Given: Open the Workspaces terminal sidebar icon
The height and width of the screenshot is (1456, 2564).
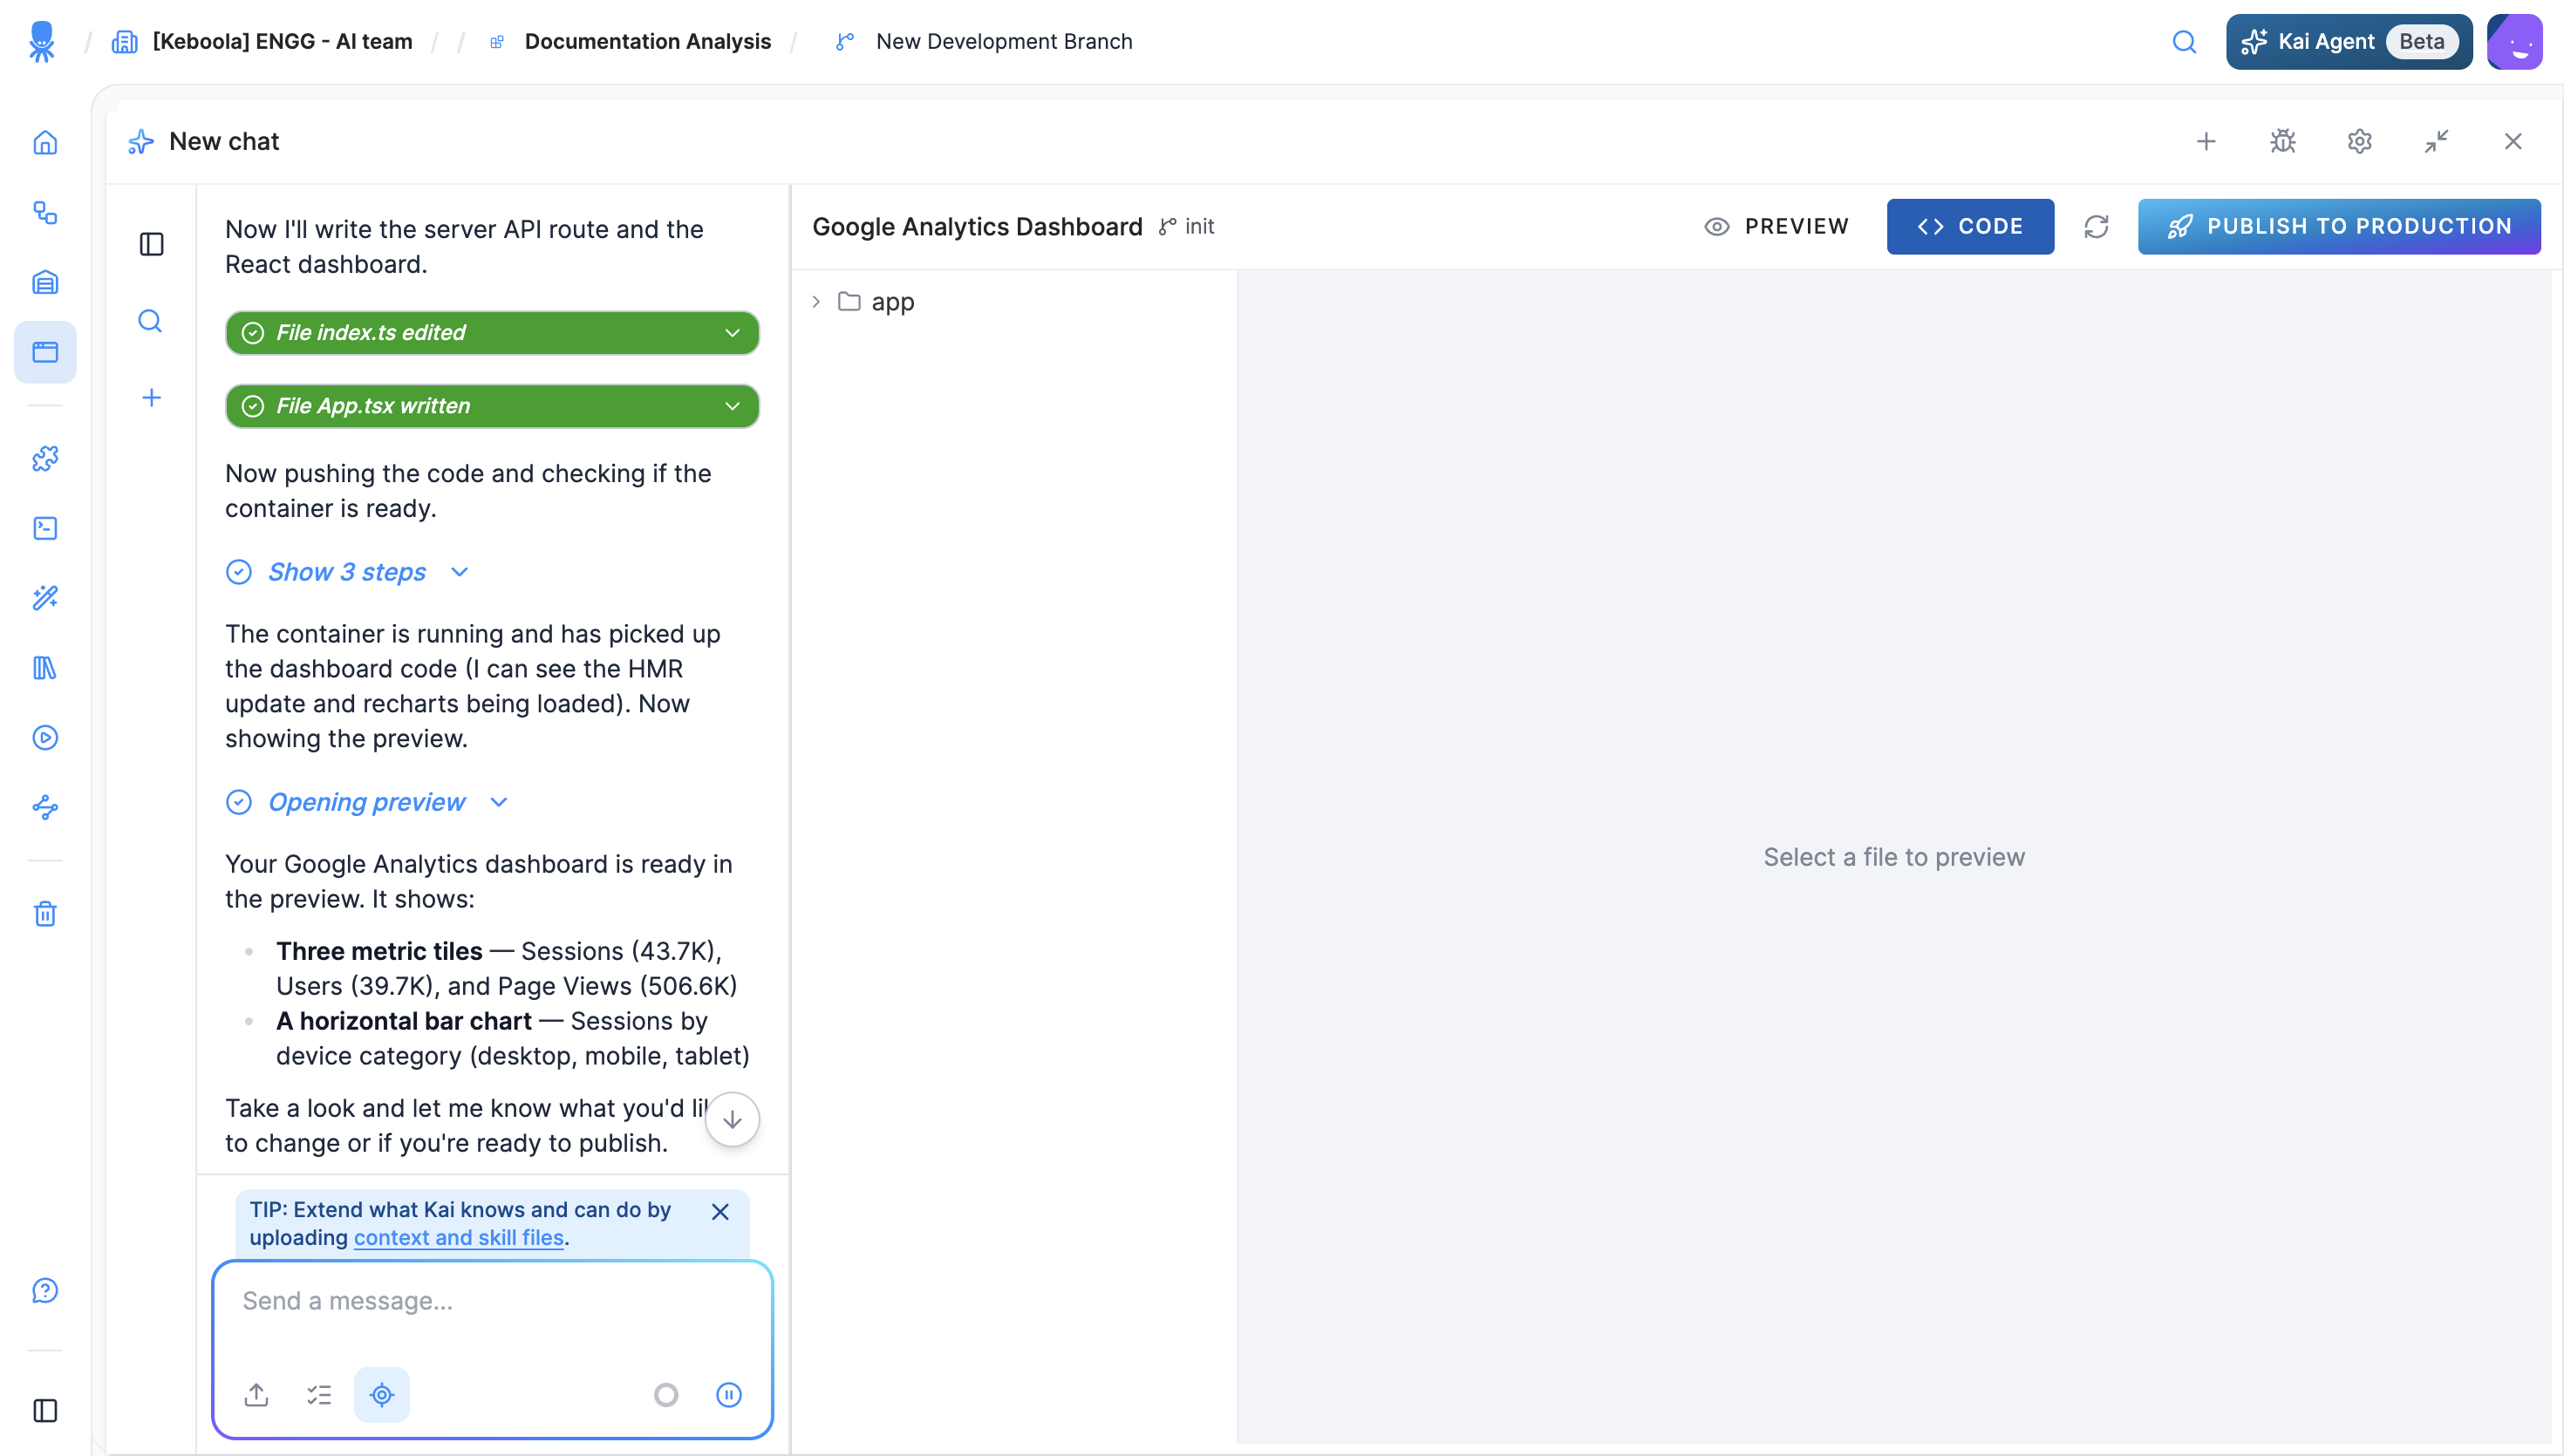Looking at the screenshot, I should point(45,528).
